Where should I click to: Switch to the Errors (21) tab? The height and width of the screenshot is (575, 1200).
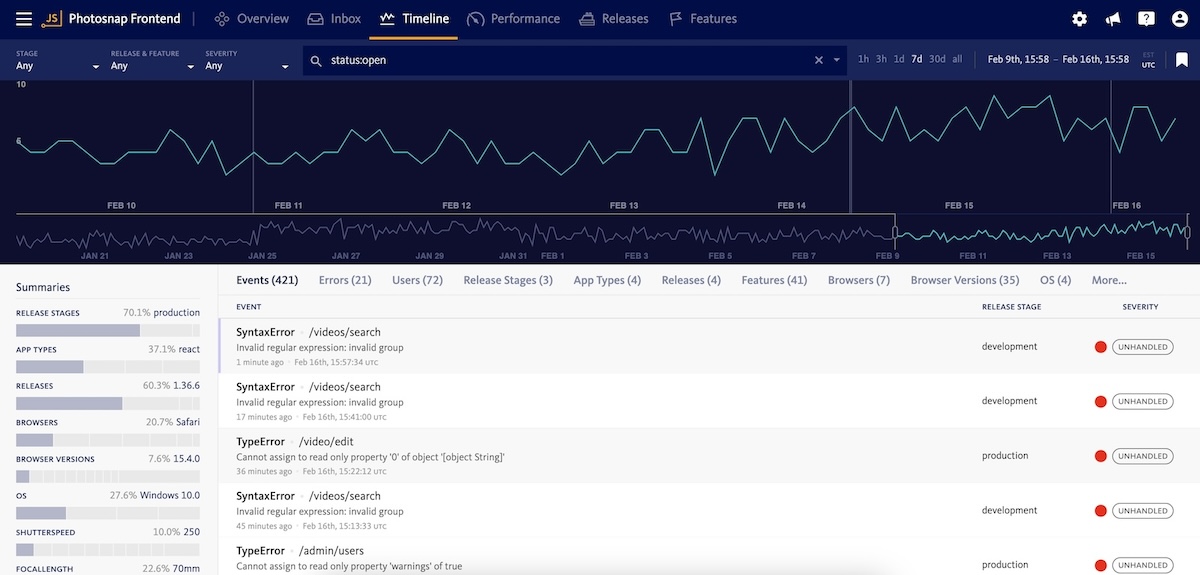pos(345,280)
